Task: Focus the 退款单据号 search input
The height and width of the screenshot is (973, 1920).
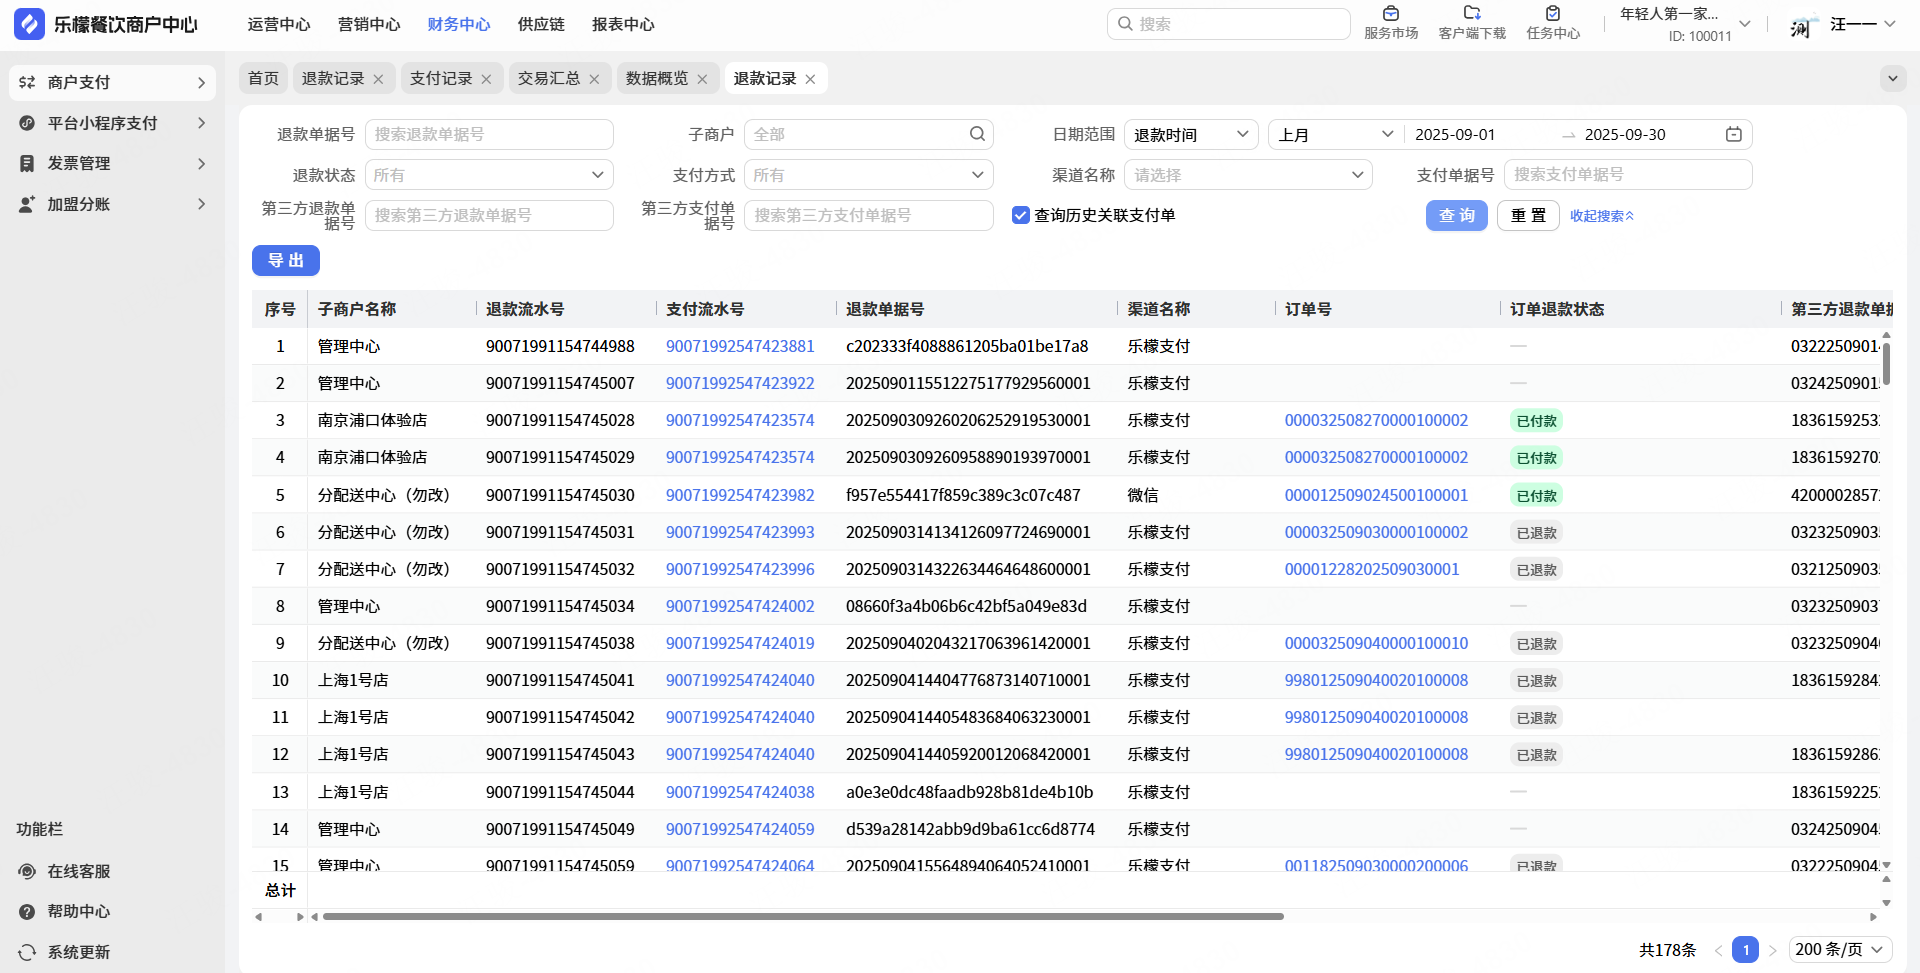Action: pos(489,134)
